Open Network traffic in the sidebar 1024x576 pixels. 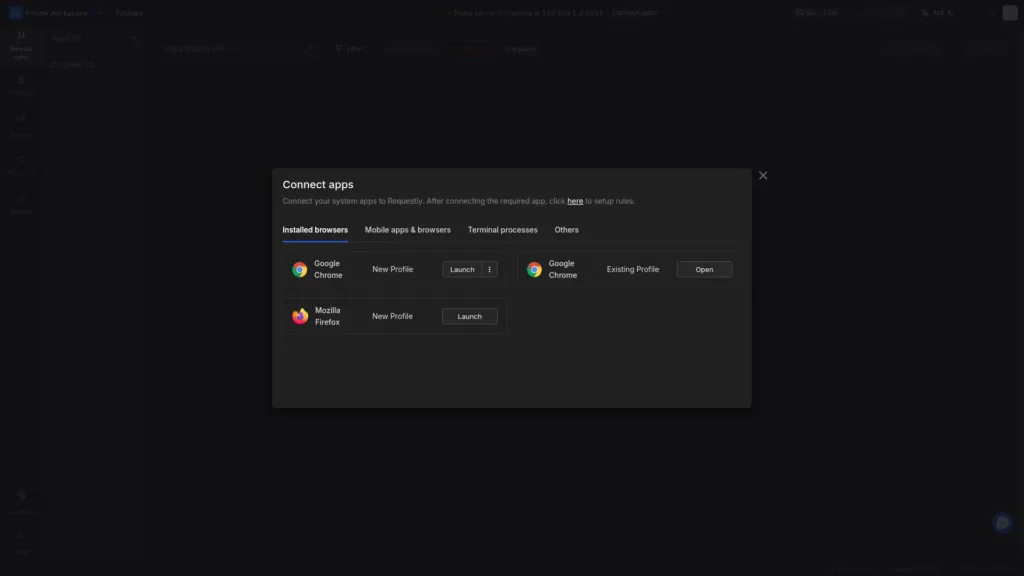(21, 45)
